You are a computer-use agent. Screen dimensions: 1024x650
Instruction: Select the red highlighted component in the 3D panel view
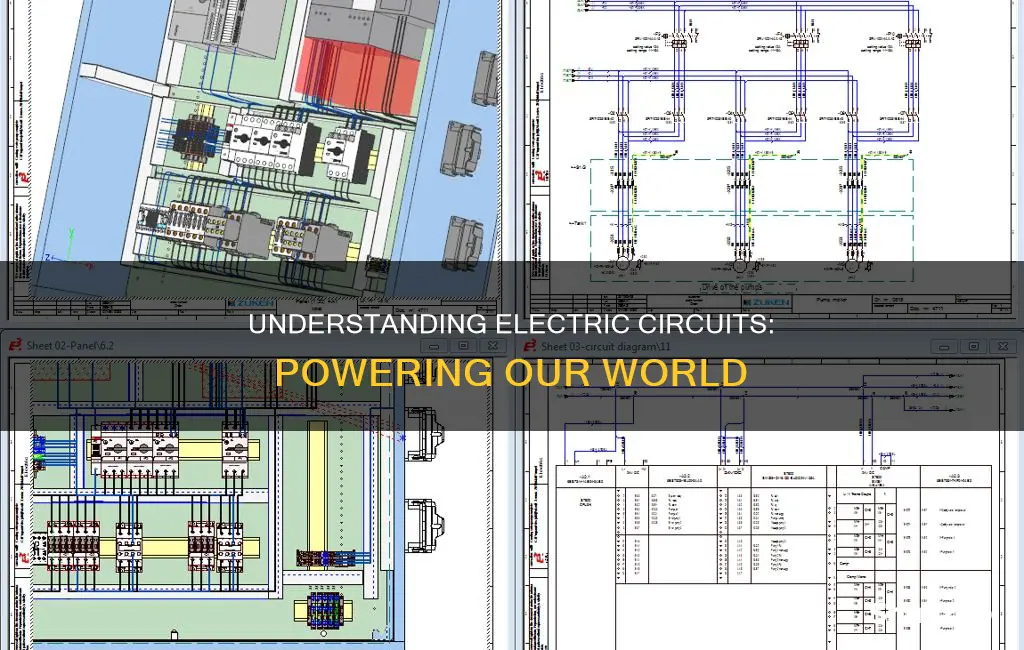358,75
